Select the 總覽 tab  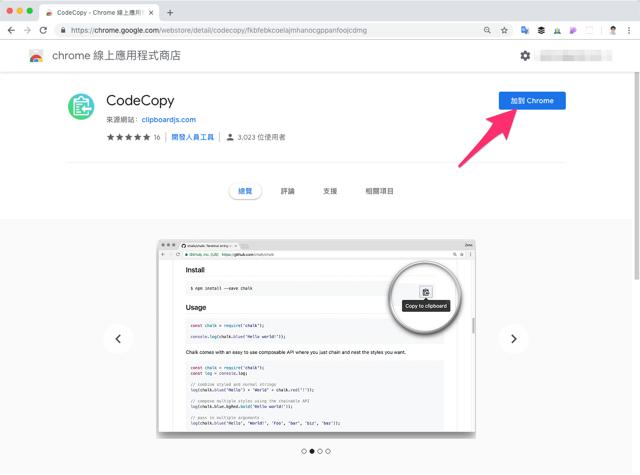coord(245,191)
